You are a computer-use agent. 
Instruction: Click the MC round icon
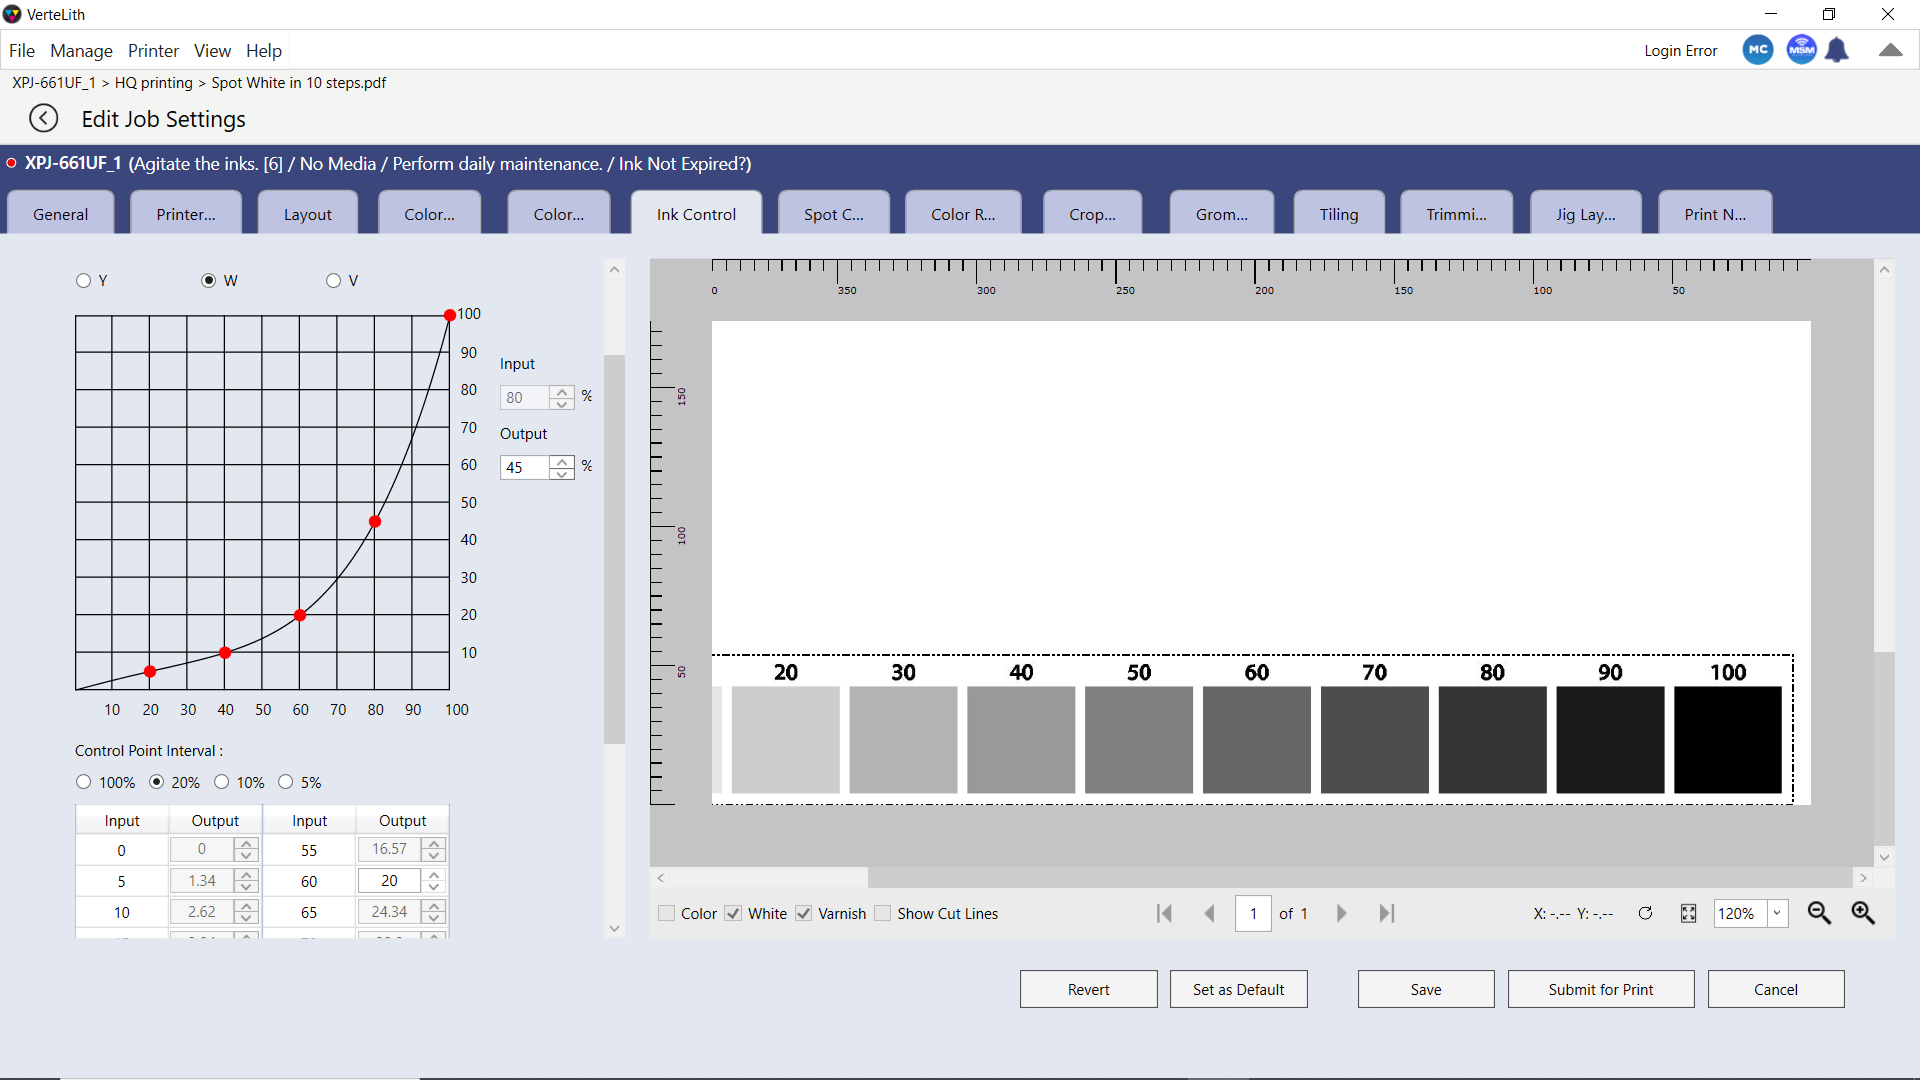coord(1757,50)
